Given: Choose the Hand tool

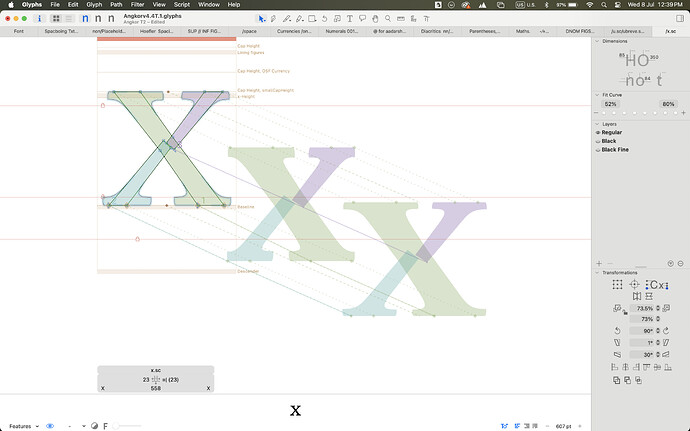Looking at the screenshot, I should pyautogui.click(x=375, y=18).
